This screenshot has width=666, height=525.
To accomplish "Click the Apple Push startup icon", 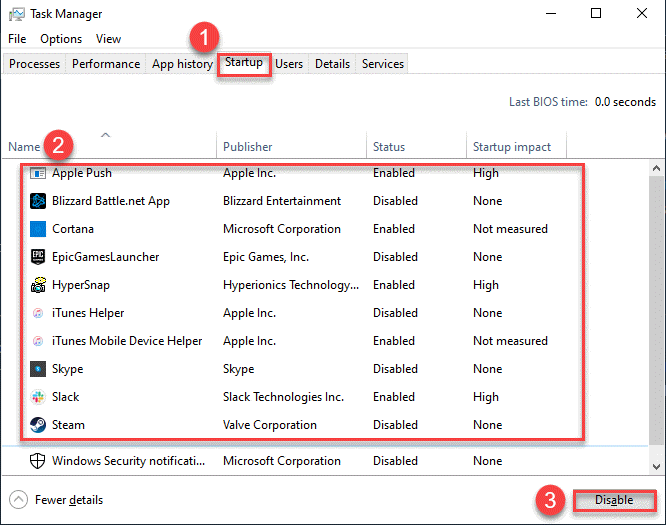I will tap(38, 173).
